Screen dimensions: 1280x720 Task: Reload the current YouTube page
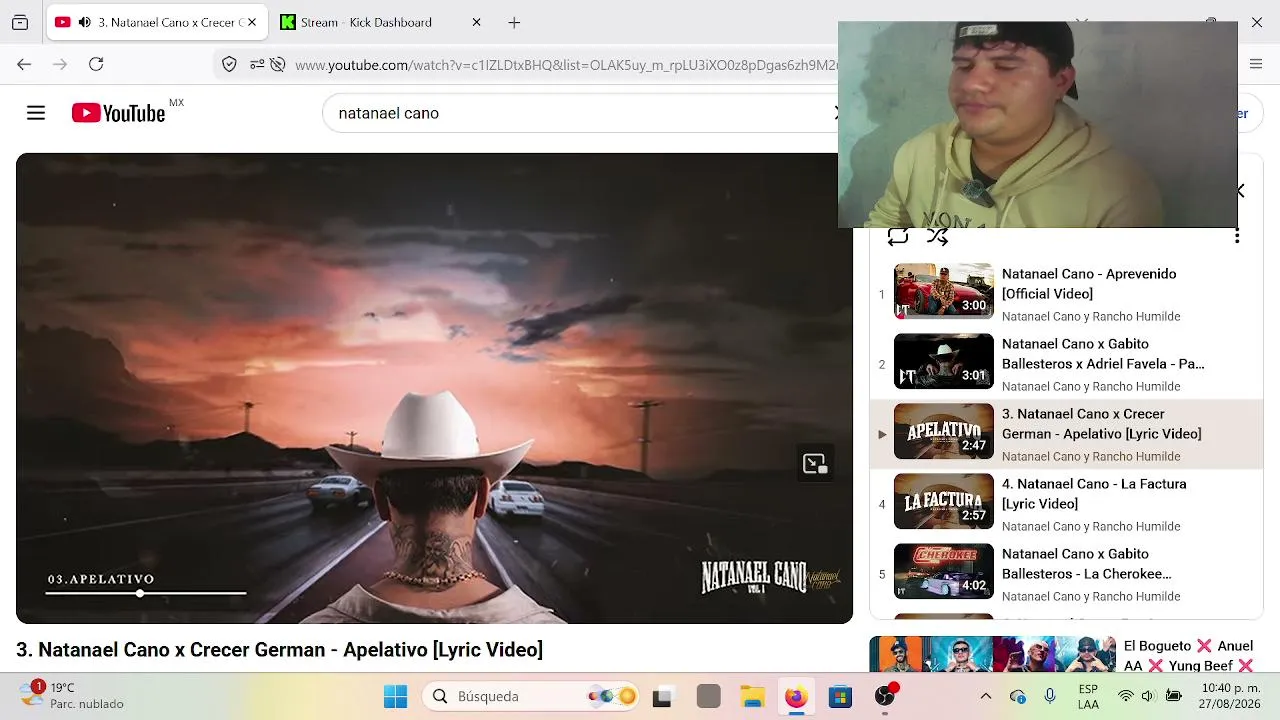click(96, 64)
